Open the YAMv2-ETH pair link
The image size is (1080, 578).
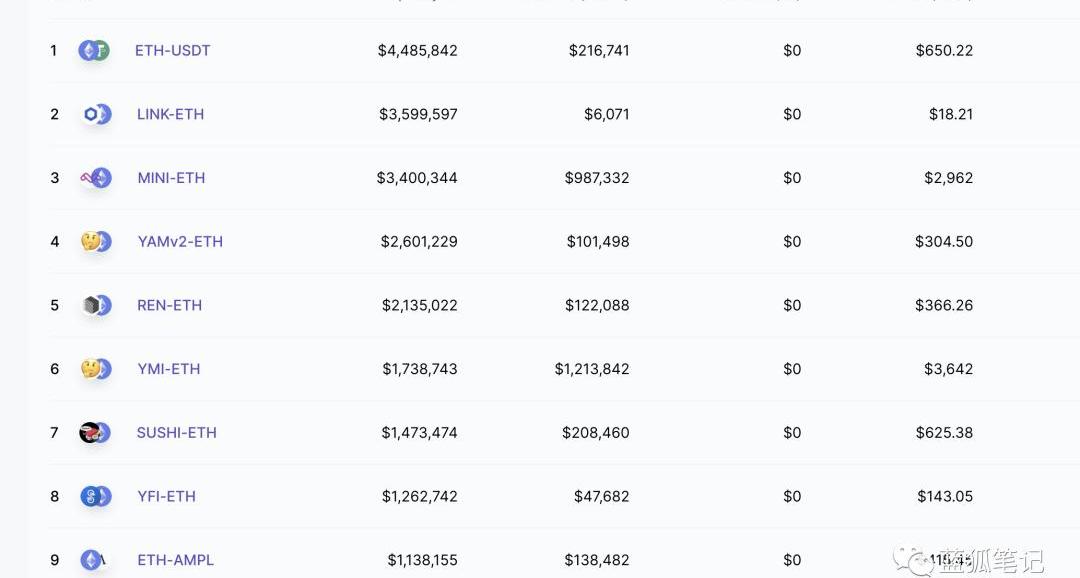(180, 242)
